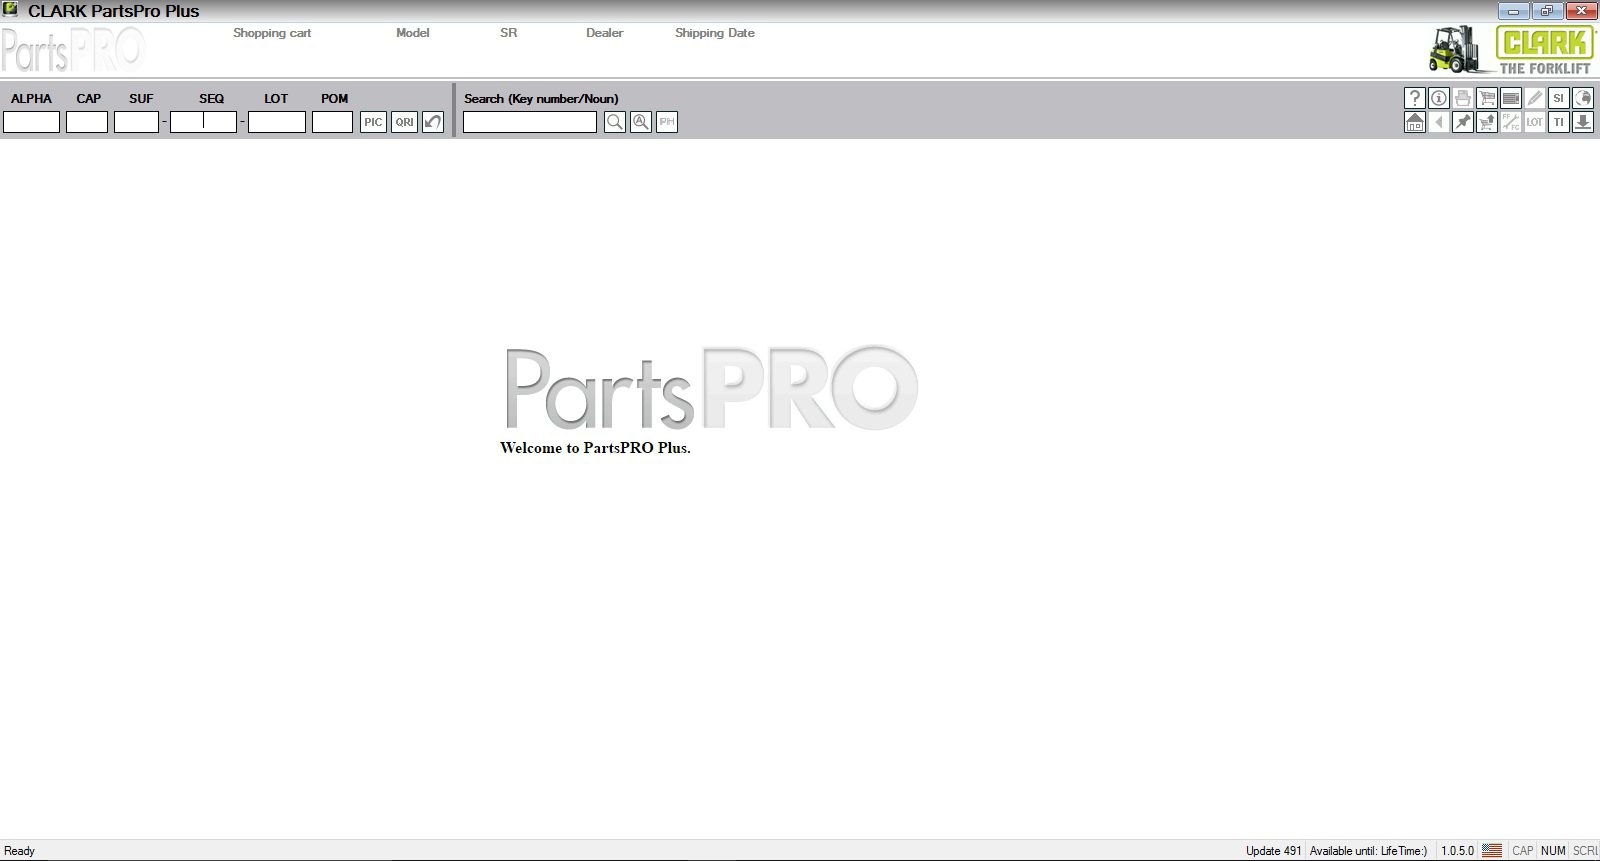
Task: Click the PIC button
Action: [373, 122]
